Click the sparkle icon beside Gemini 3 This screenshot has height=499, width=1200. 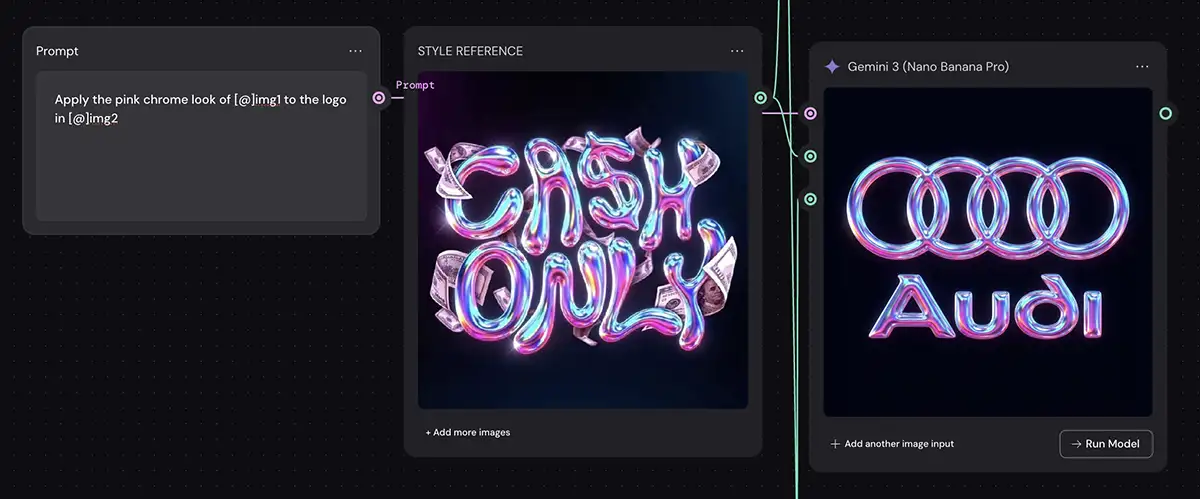(831, 67)
